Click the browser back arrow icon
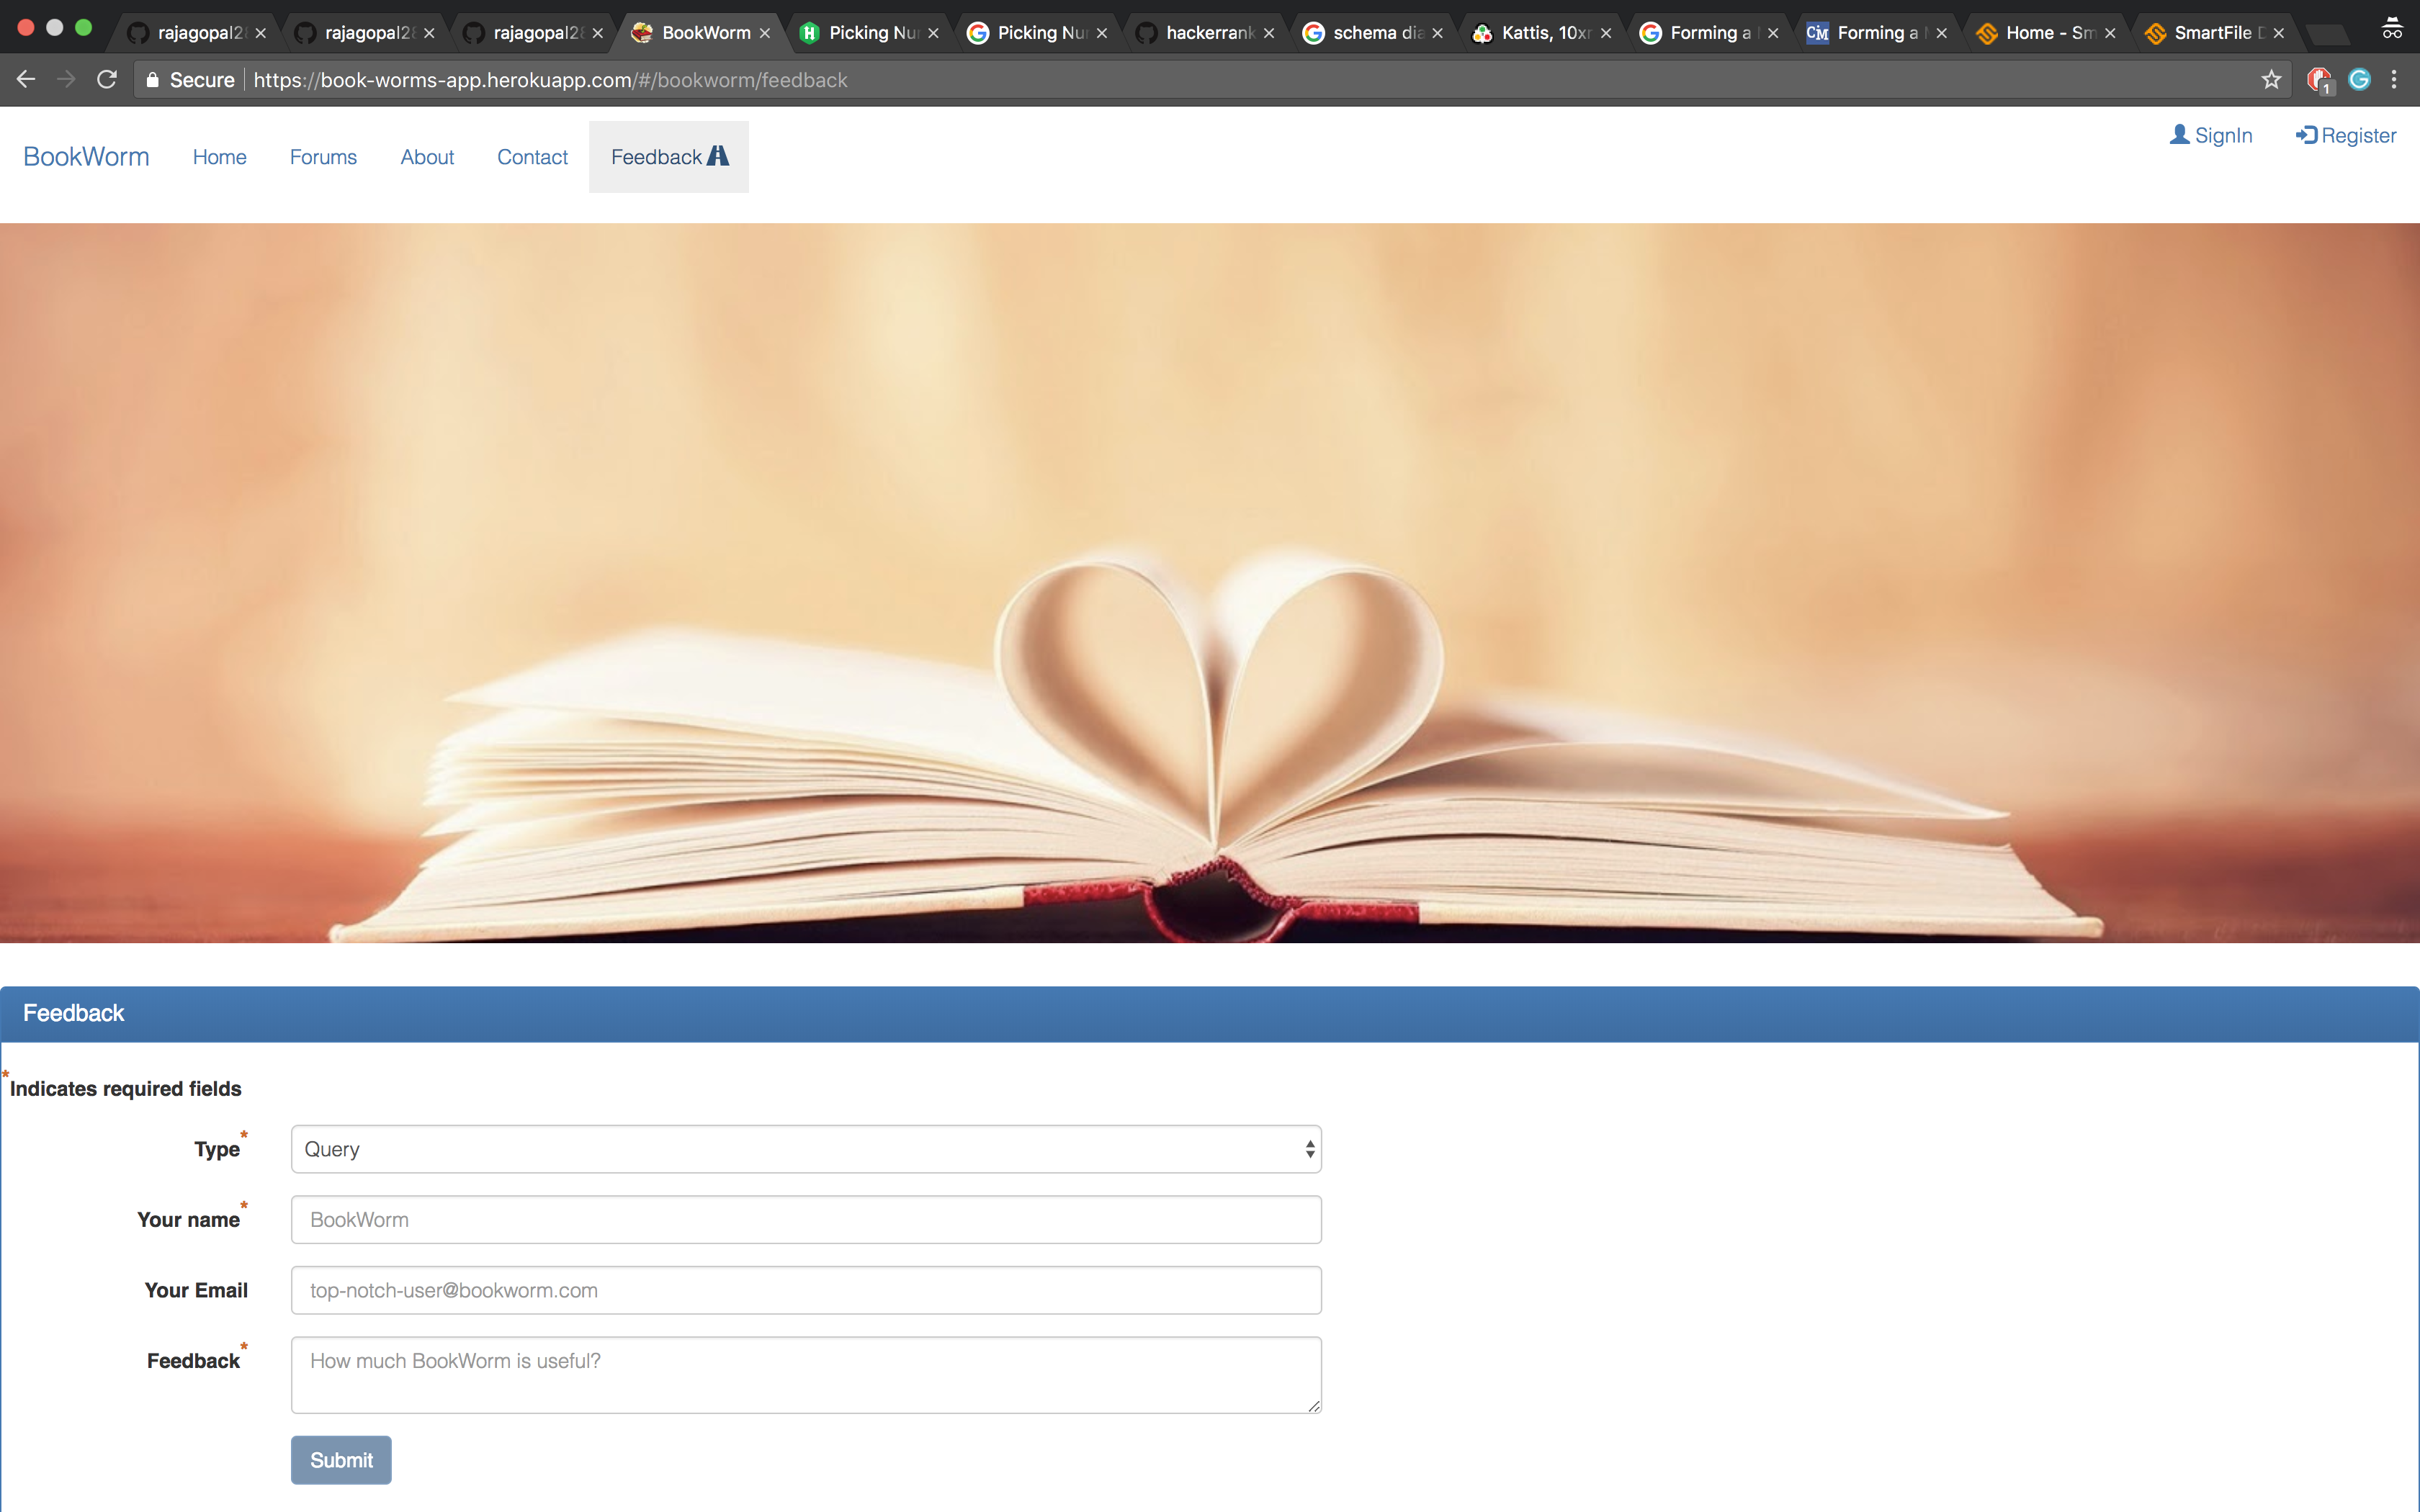This screenshot has height=1512, width=2420. (x=26, y=80)
